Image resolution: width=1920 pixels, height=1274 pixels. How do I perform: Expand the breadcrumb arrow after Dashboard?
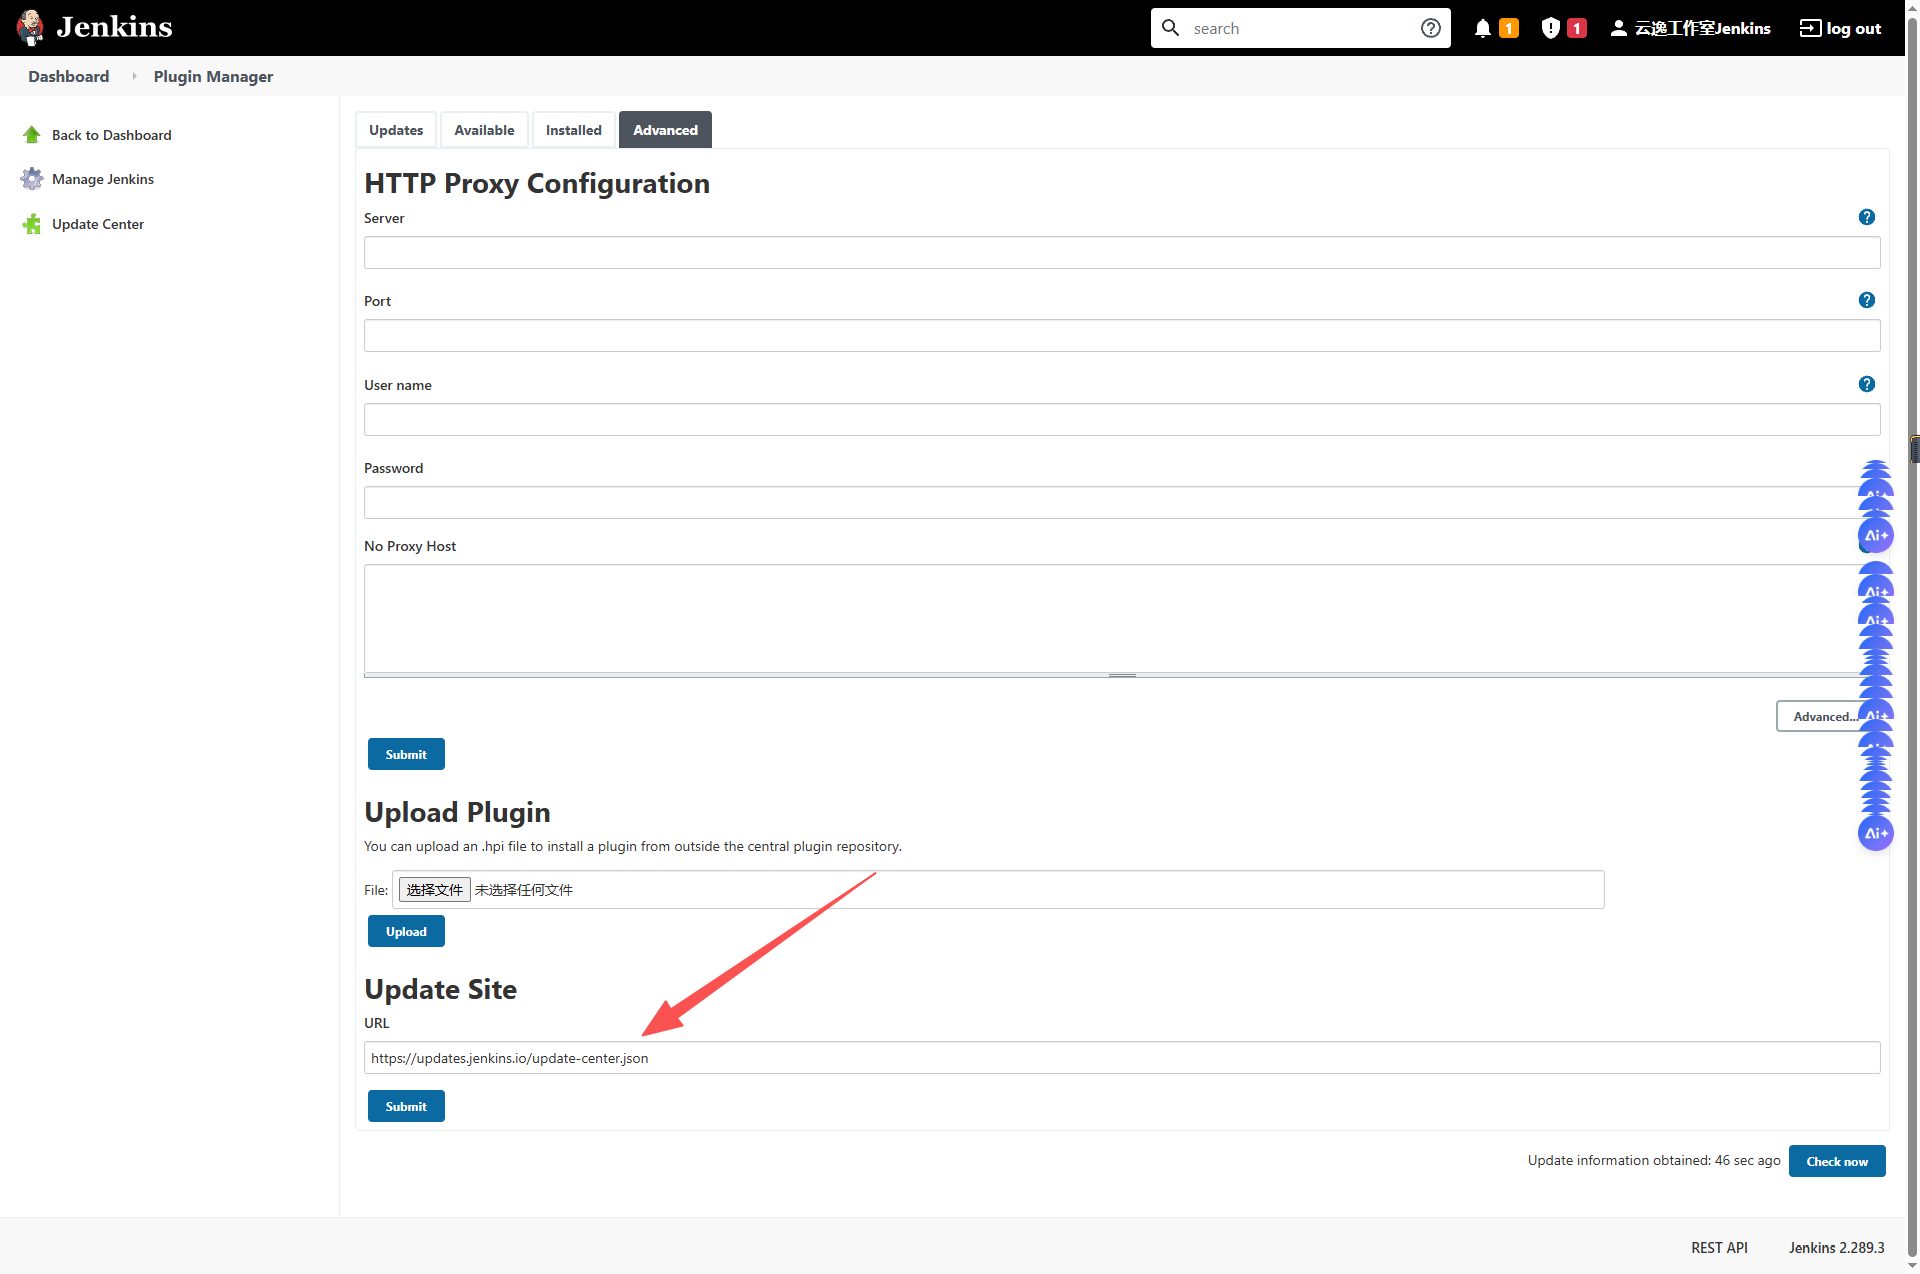pos(134,76)
